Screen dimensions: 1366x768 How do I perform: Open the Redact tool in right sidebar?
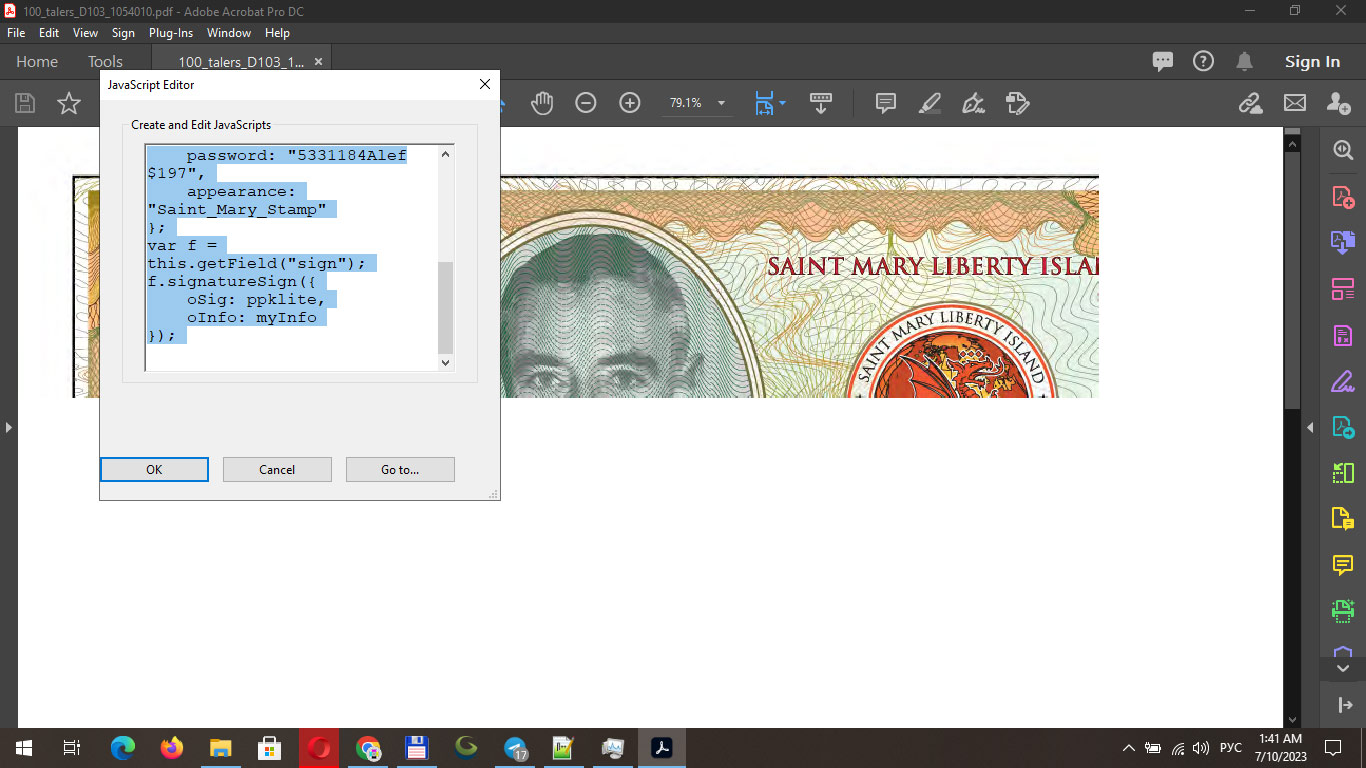click(x=1343, y=335)
